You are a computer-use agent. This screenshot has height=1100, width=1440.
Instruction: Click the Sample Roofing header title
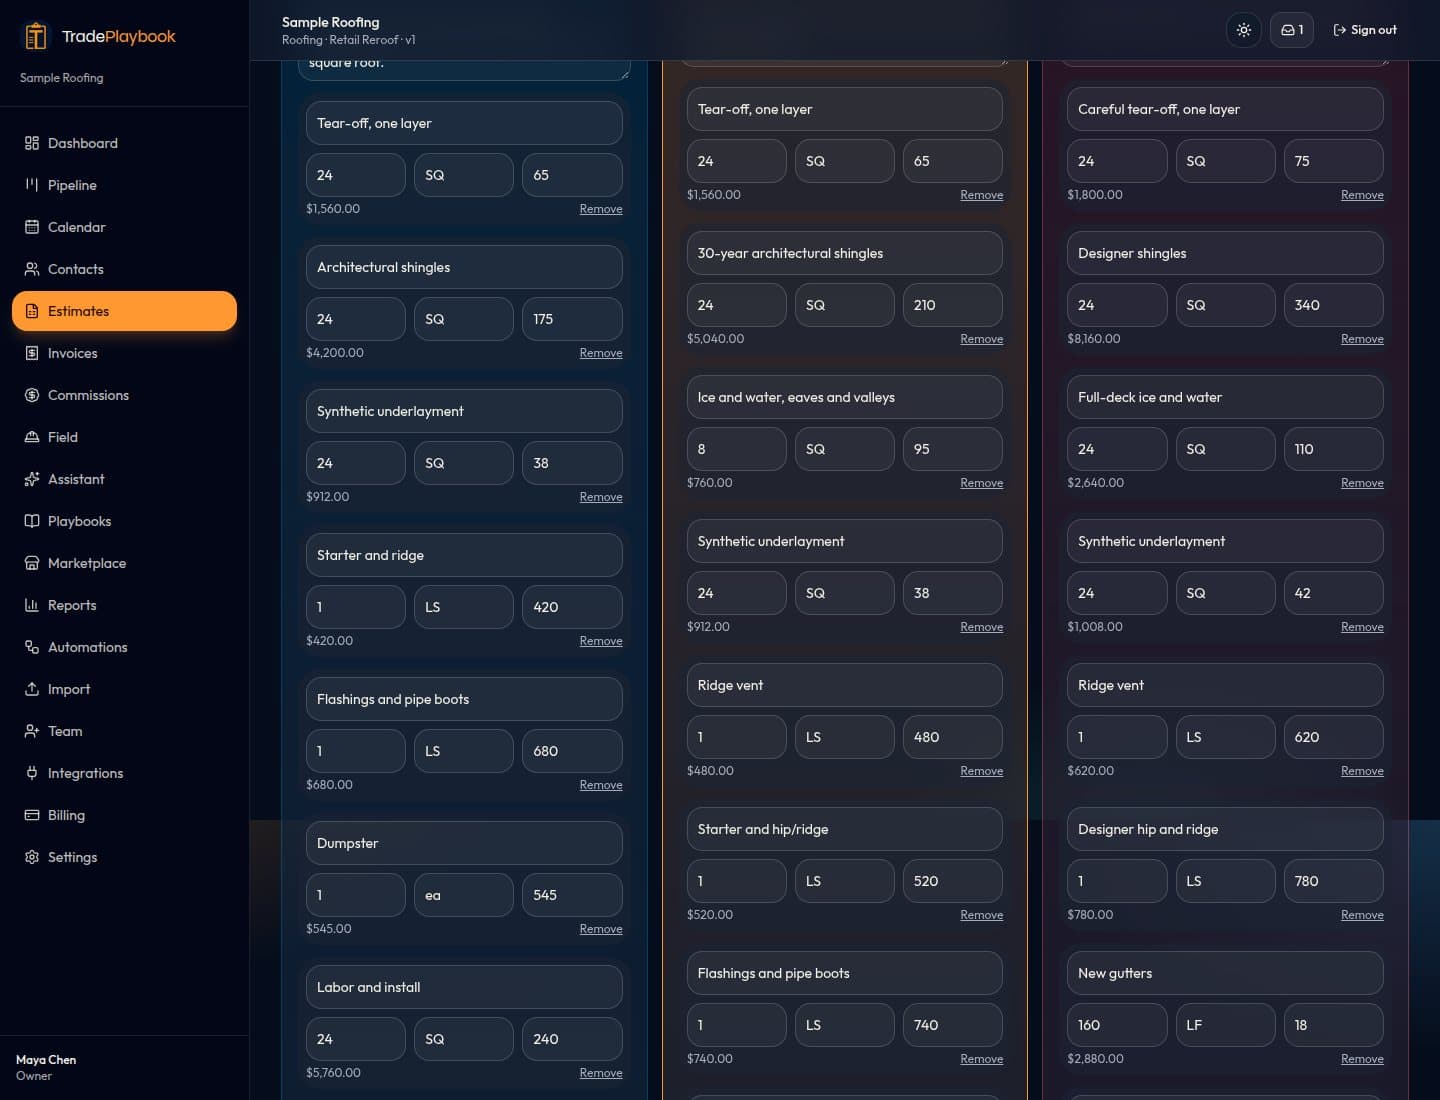331,22
